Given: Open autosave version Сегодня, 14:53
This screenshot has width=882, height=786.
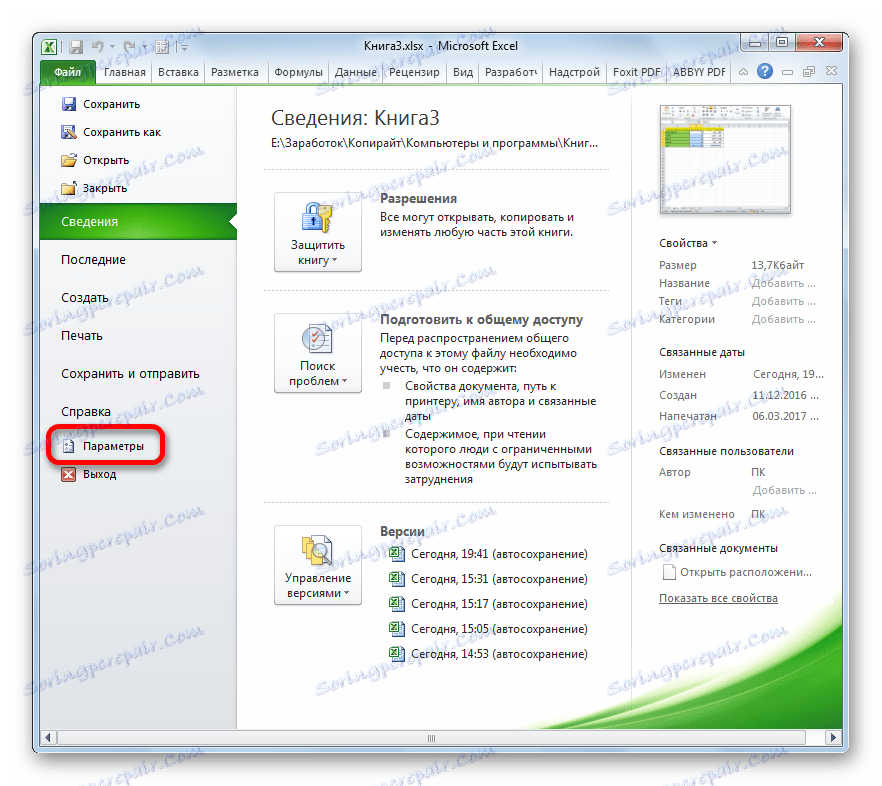Looking at the screenshot, I should point(488,654).
